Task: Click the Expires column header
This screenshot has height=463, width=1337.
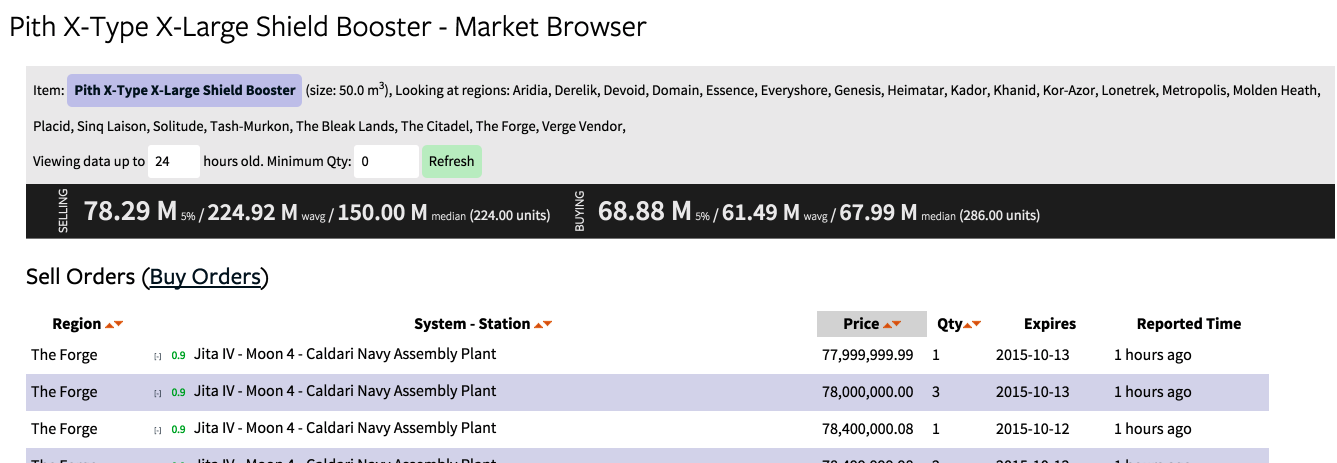Action: [x=1050, y=324]
